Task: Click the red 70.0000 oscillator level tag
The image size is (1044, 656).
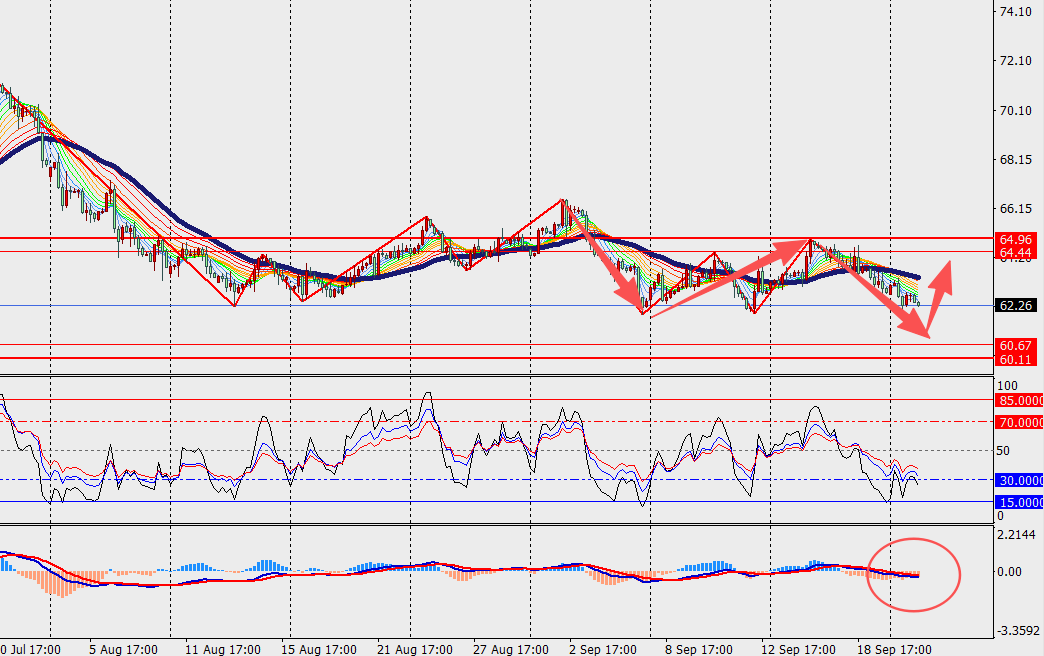Action: point(1019,422)
